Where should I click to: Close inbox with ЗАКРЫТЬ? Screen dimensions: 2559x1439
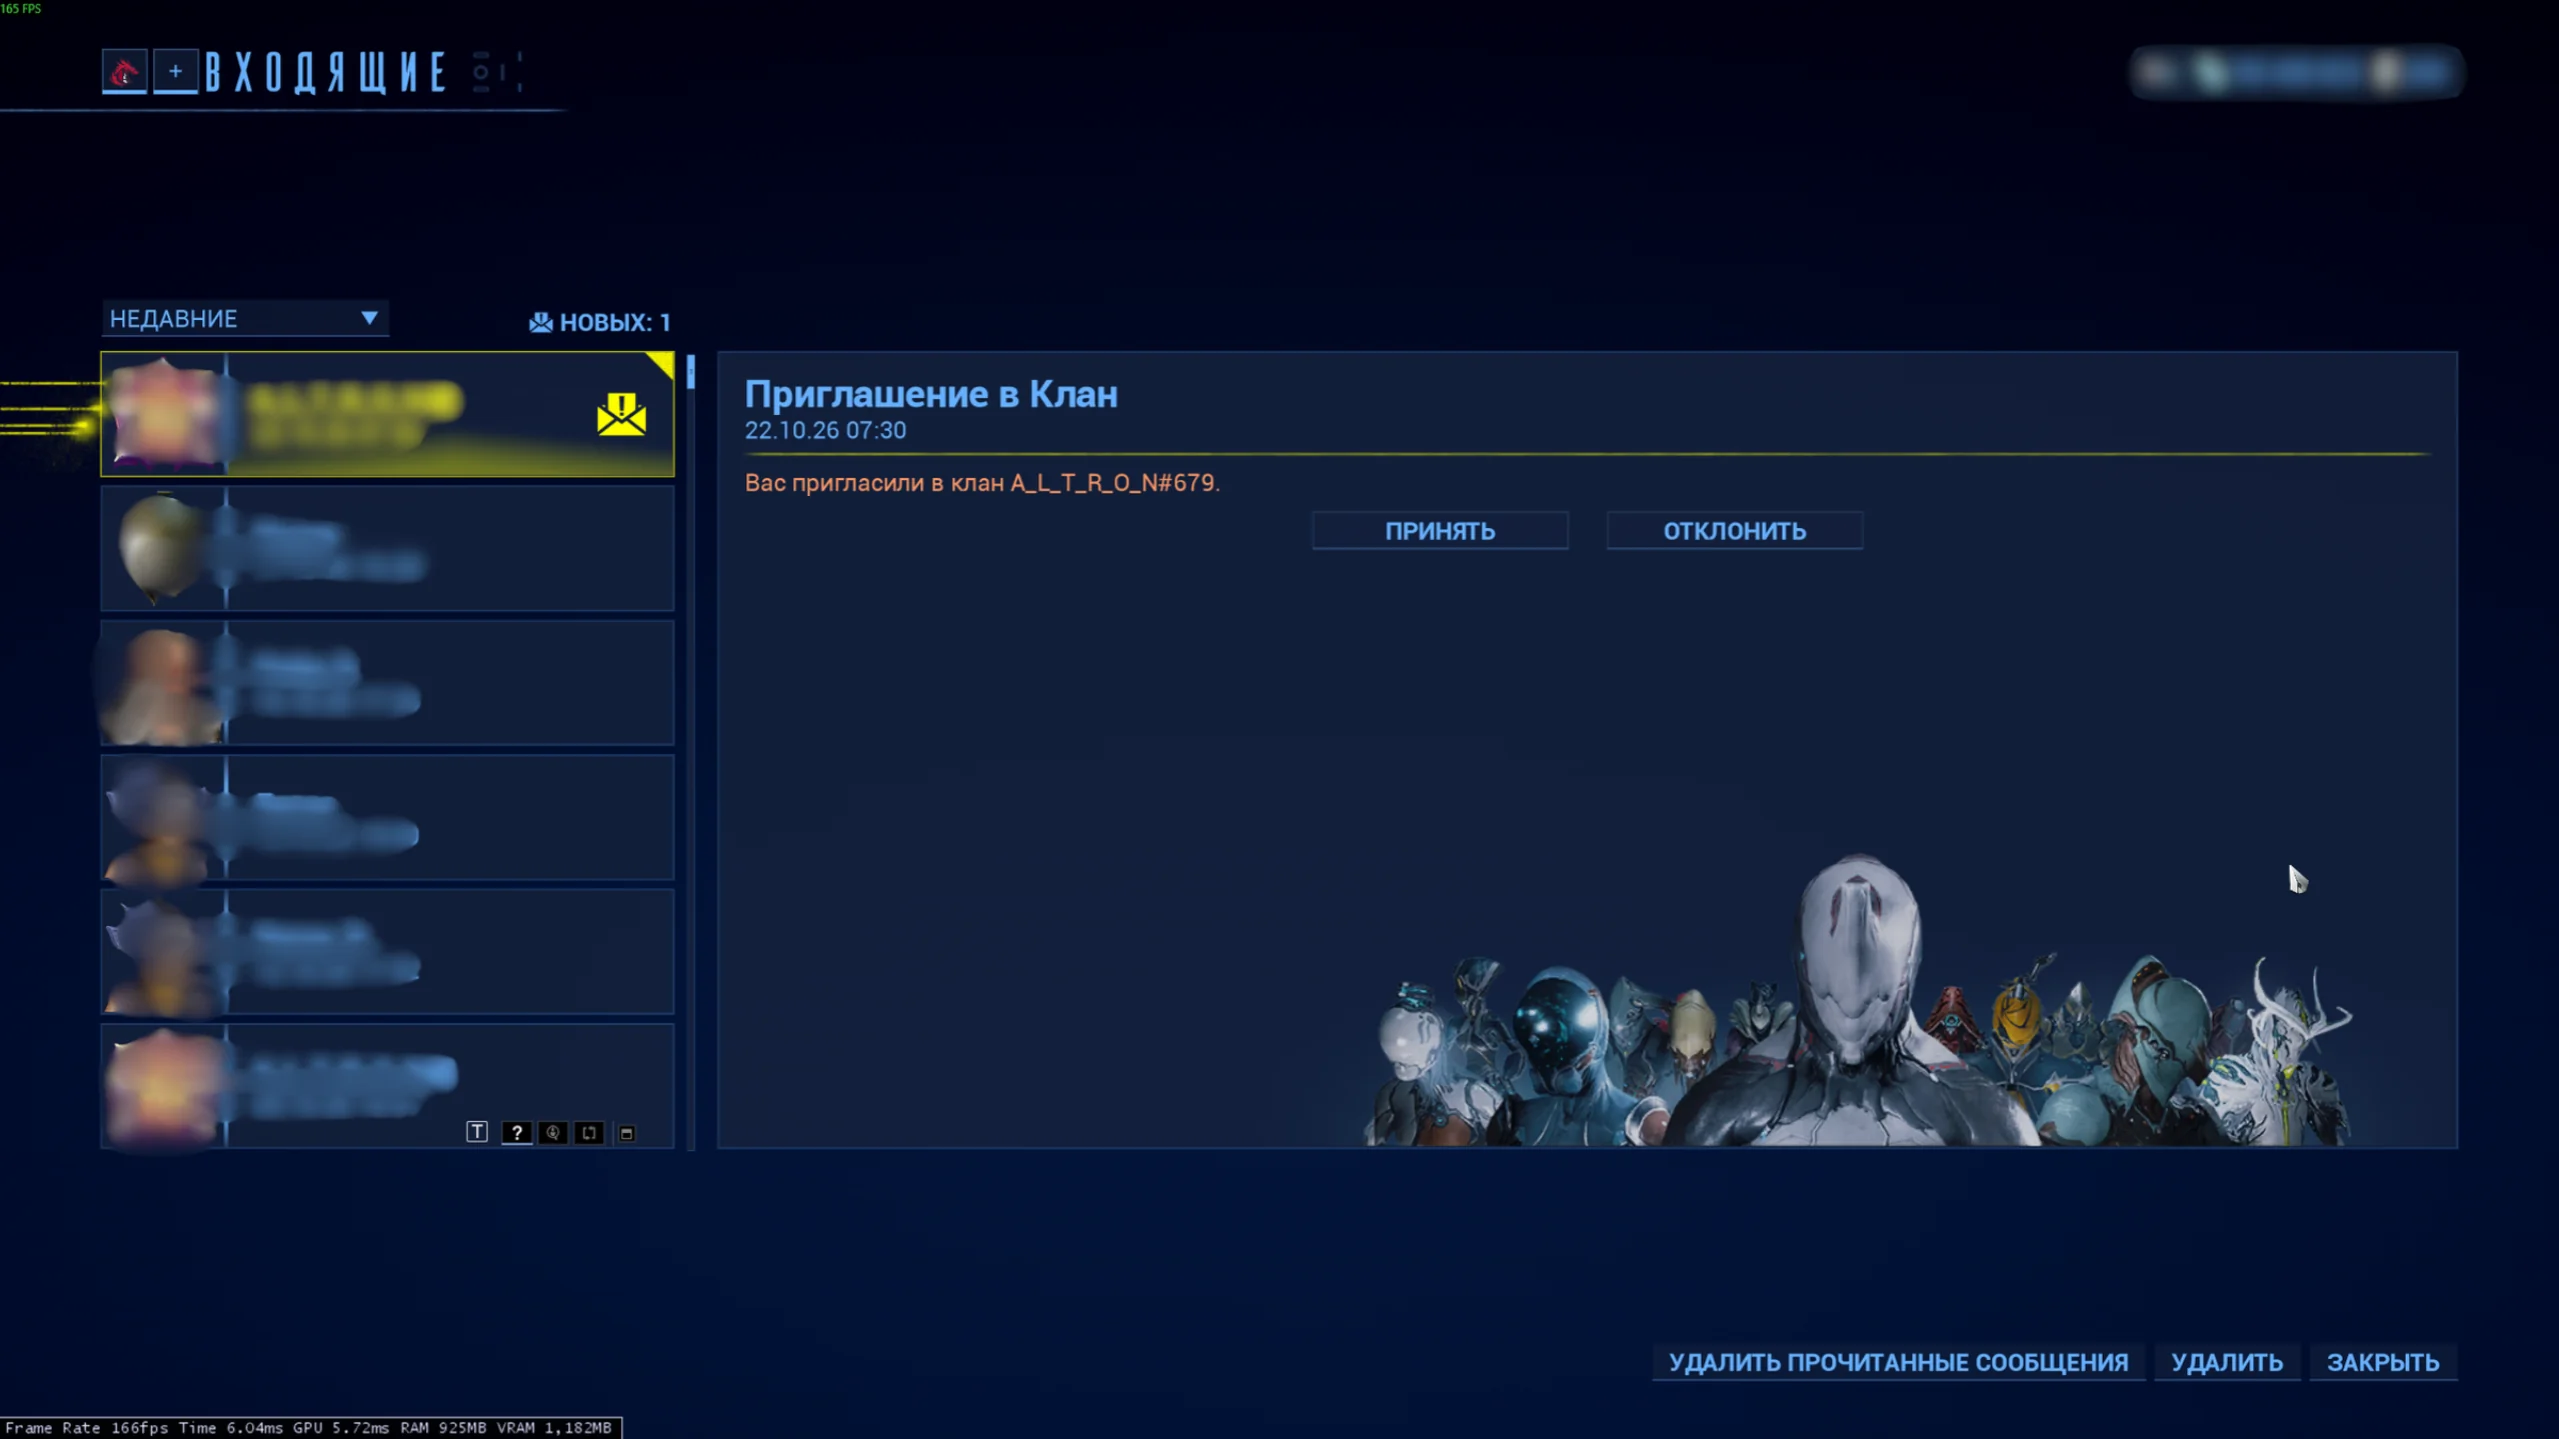[x=2382, y=1362]
